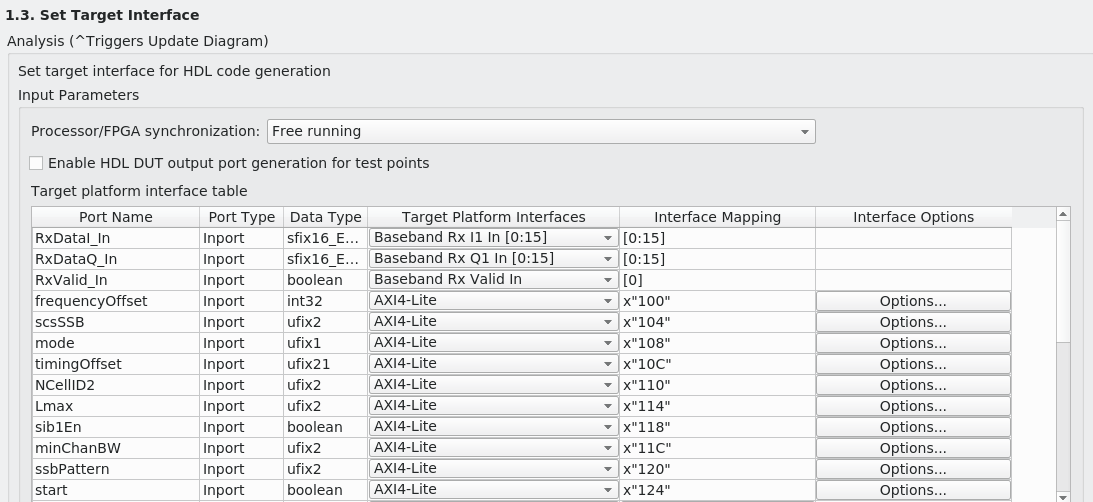The width and height of the screenshot is (1093, 502).
Task: Select the ssbPattern row port name
Action: 116,469
